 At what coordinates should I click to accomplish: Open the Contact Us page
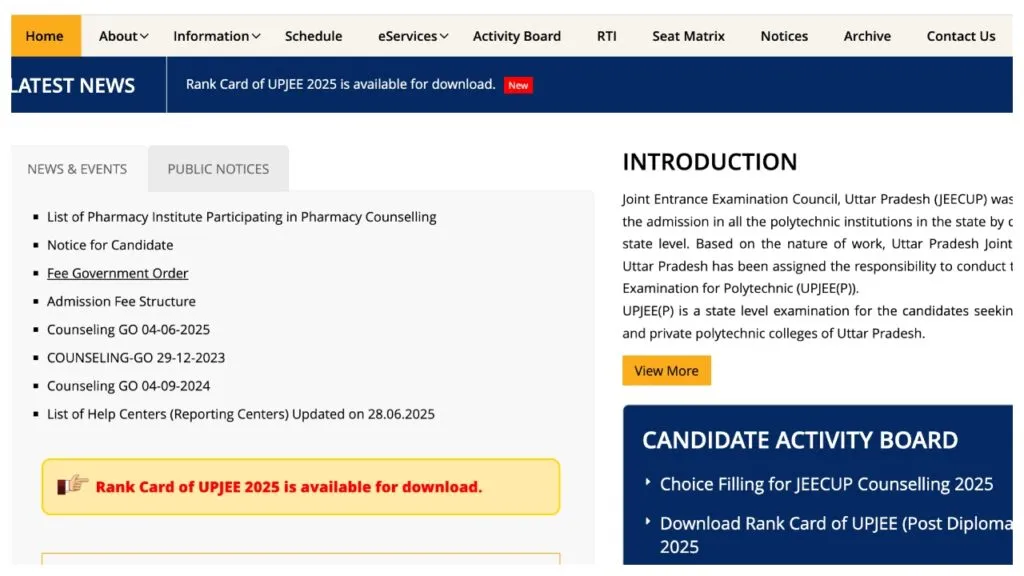point(960,36)
